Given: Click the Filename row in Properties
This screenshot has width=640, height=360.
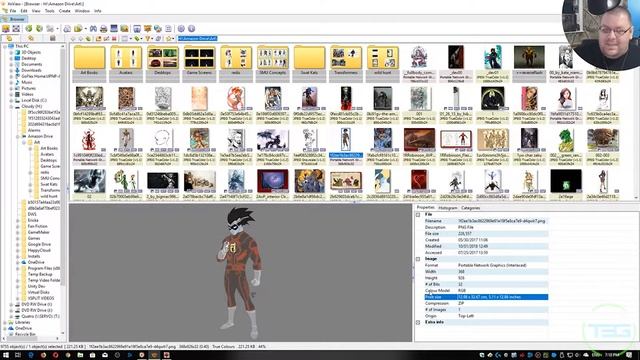Looking at the screenshot, I should tap(486, 221).
